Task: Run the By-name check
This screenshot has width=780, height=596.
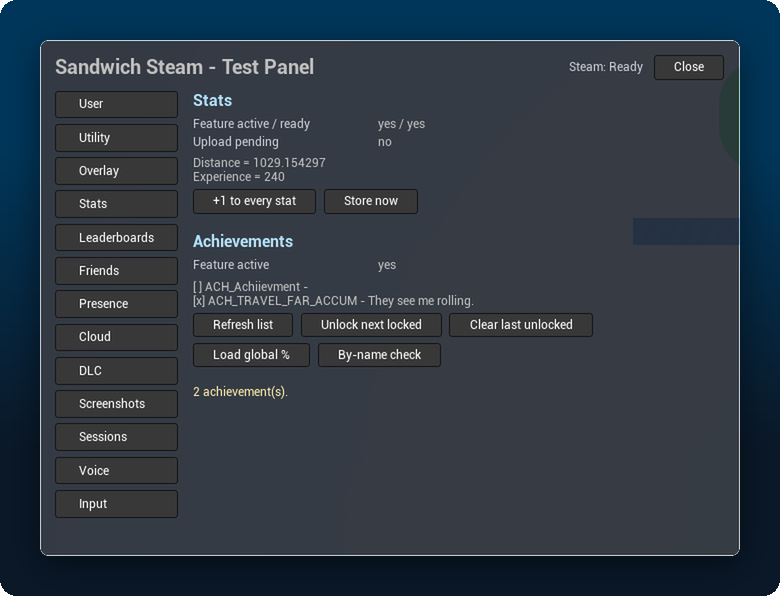Action: [379, 355]
